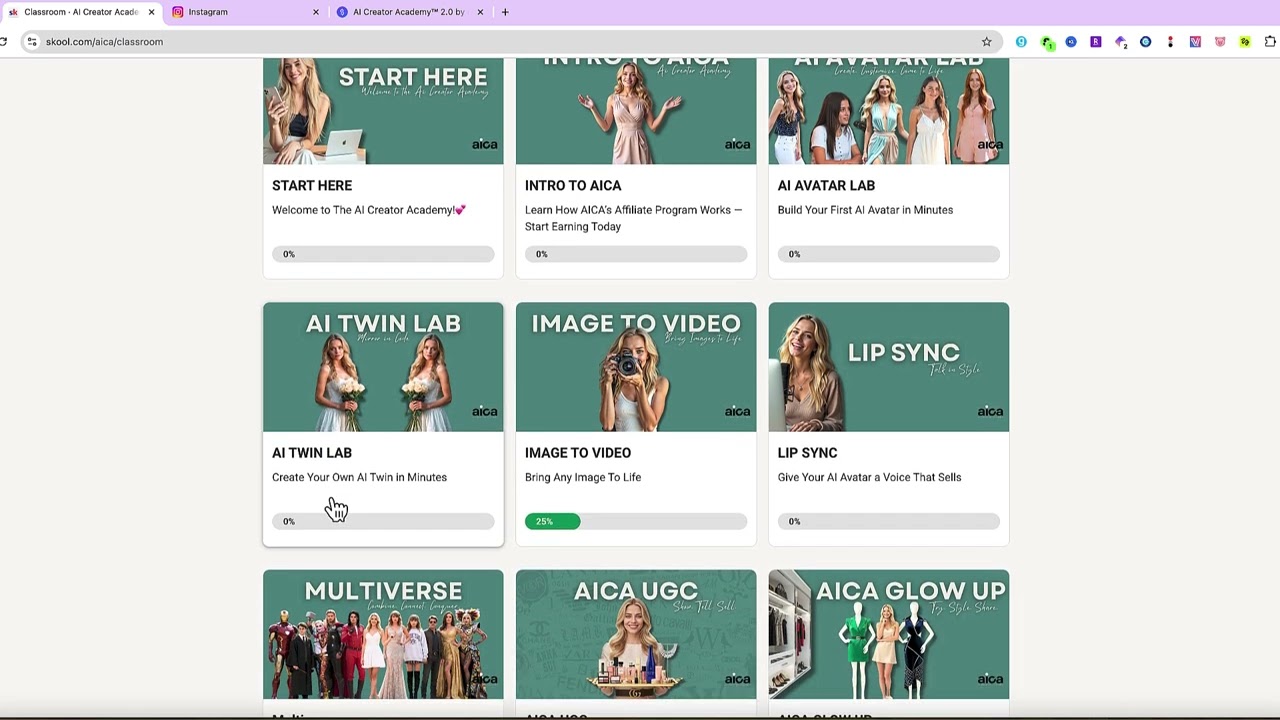Open the Extensions puzzle piece menu
Viewport: 1280px width, 720px height.
pyautogui.click(x=1270, y=42)
